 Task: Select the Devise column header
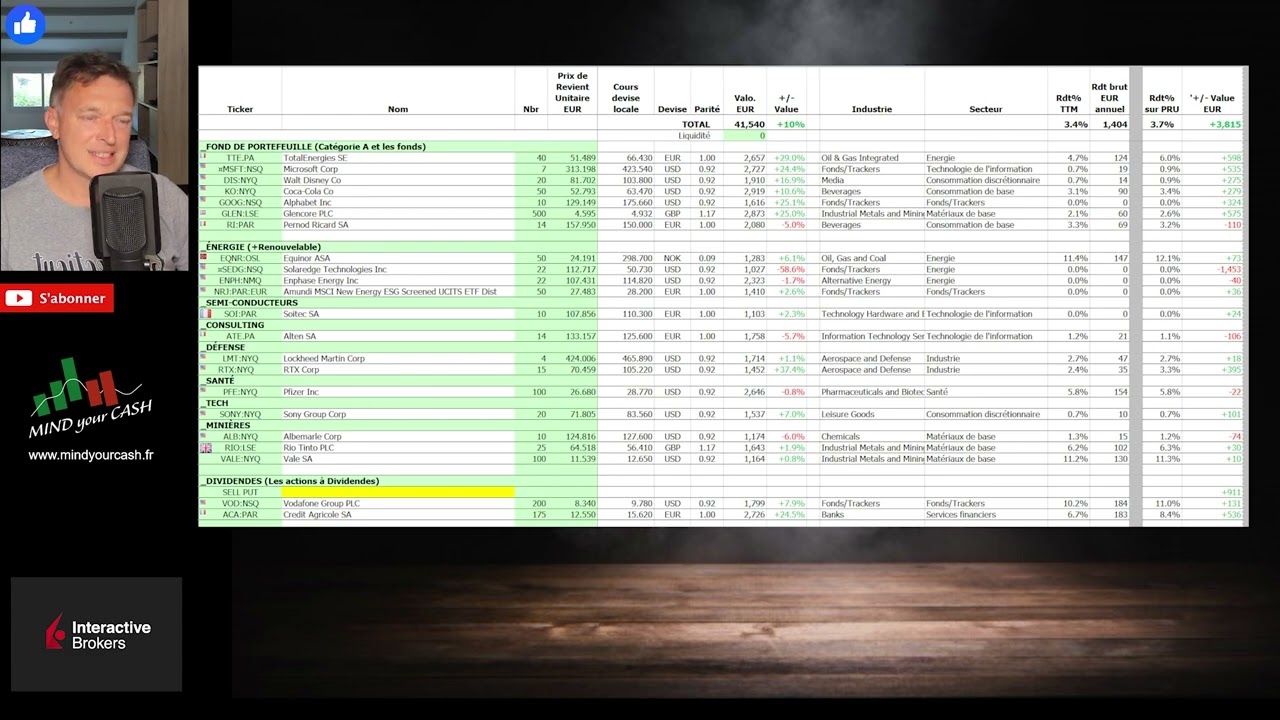click(x=672, y=109)
